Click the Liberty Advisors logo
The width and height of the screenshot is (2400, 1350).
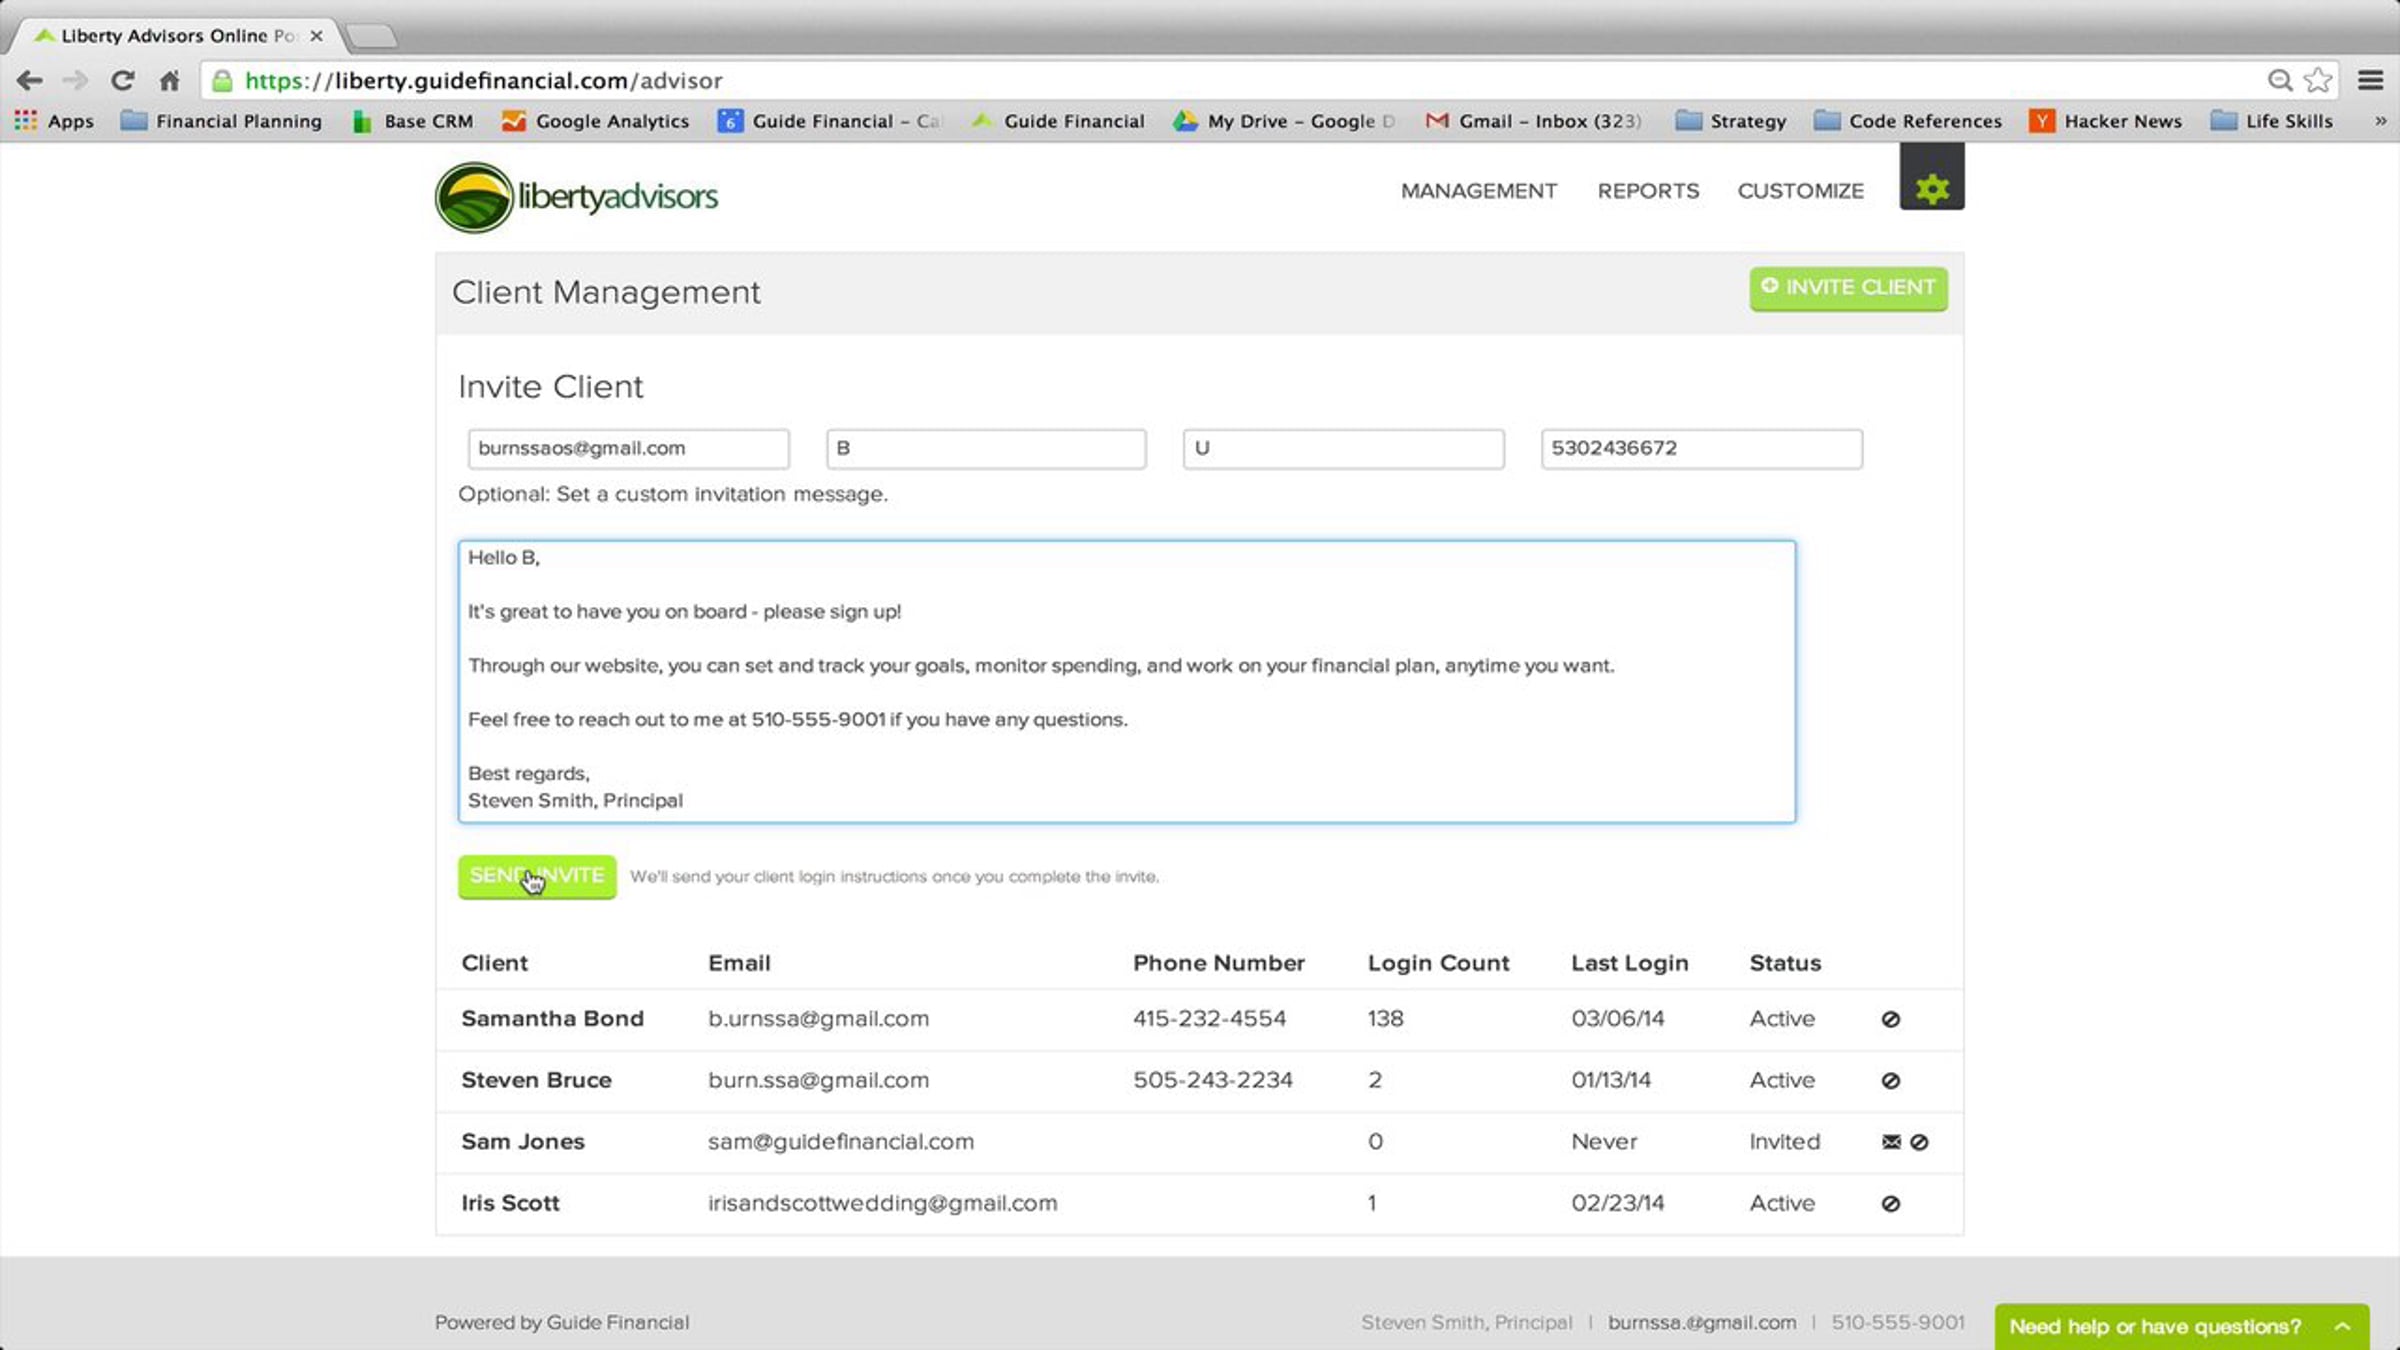coord(576,197)
